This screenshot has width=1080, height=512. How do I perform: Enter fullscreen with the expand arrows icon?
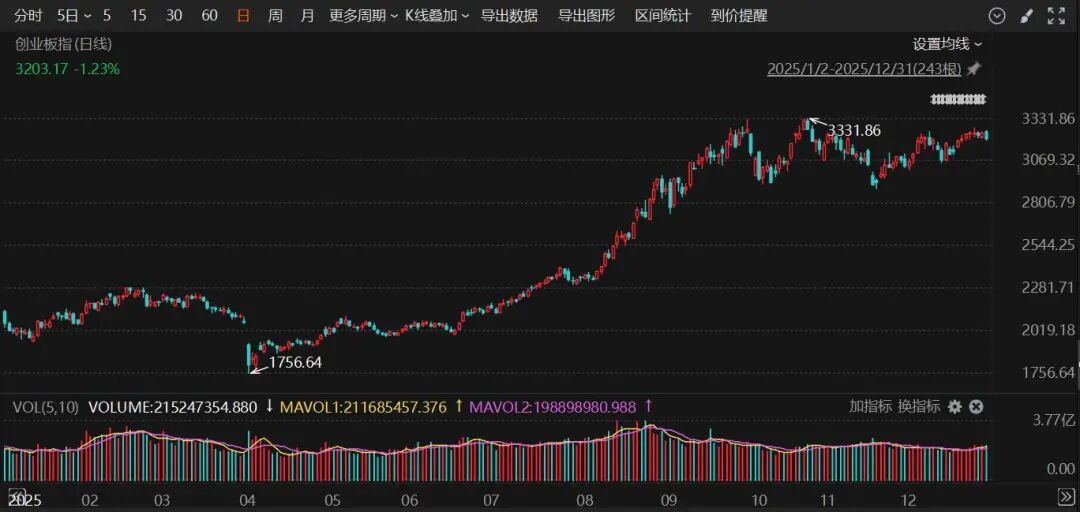coord(1056,15)
